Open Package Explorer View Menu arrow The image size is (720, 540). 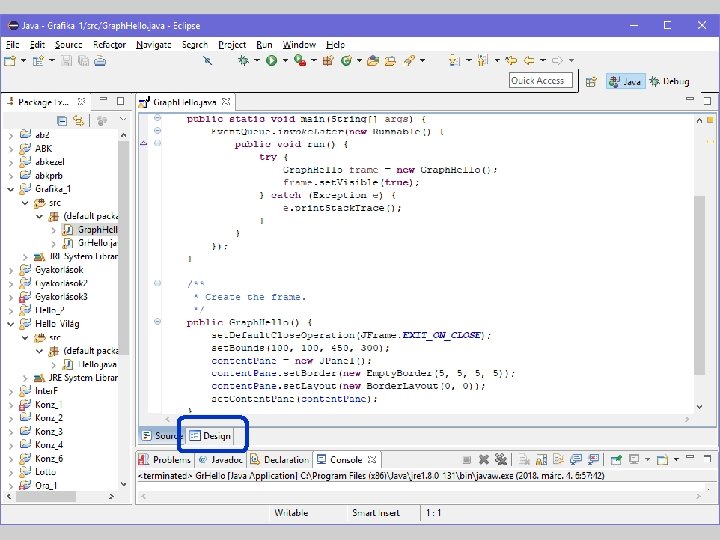[x=123, y=119]
